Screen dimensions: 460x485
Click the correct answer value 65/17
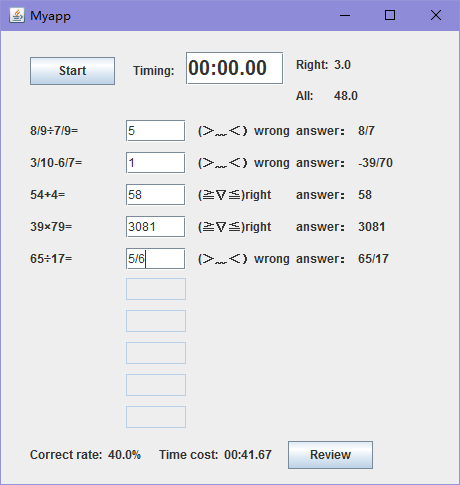[x=373, y=259]
